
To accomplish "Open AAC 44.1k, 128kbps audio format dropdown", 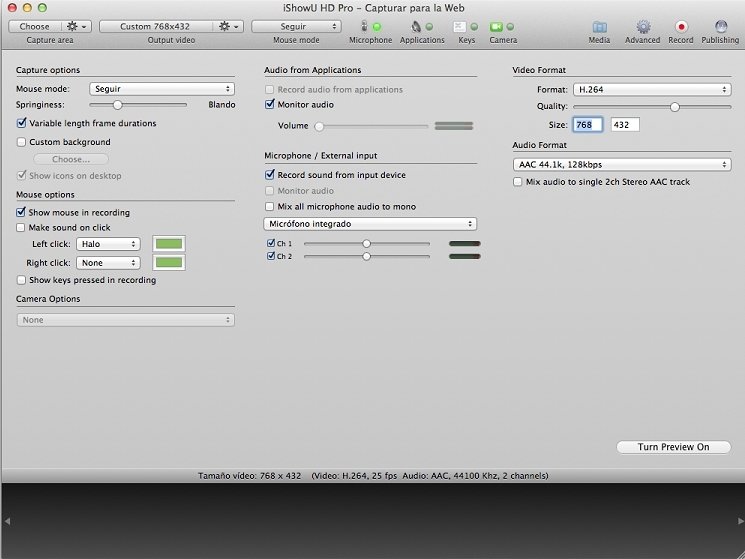I will [x=622, y=164].
